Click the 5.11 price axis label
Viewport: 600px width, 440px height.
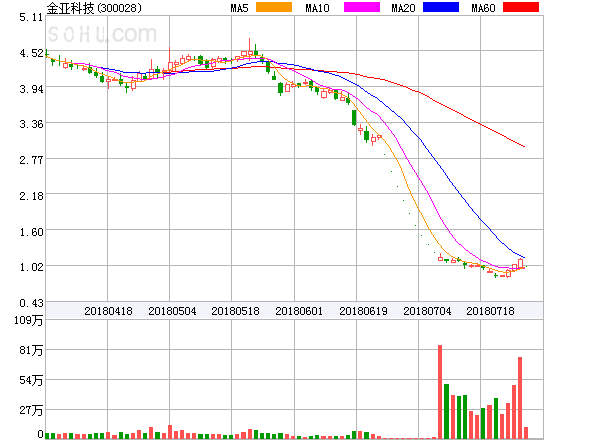(x=31, y=17)
